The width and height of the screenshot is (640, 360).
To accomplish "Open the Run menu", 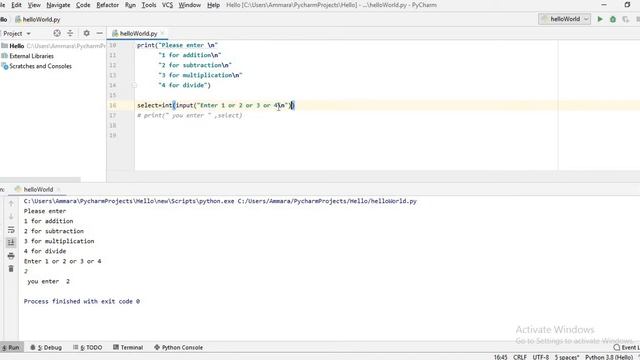I will 130,5.
